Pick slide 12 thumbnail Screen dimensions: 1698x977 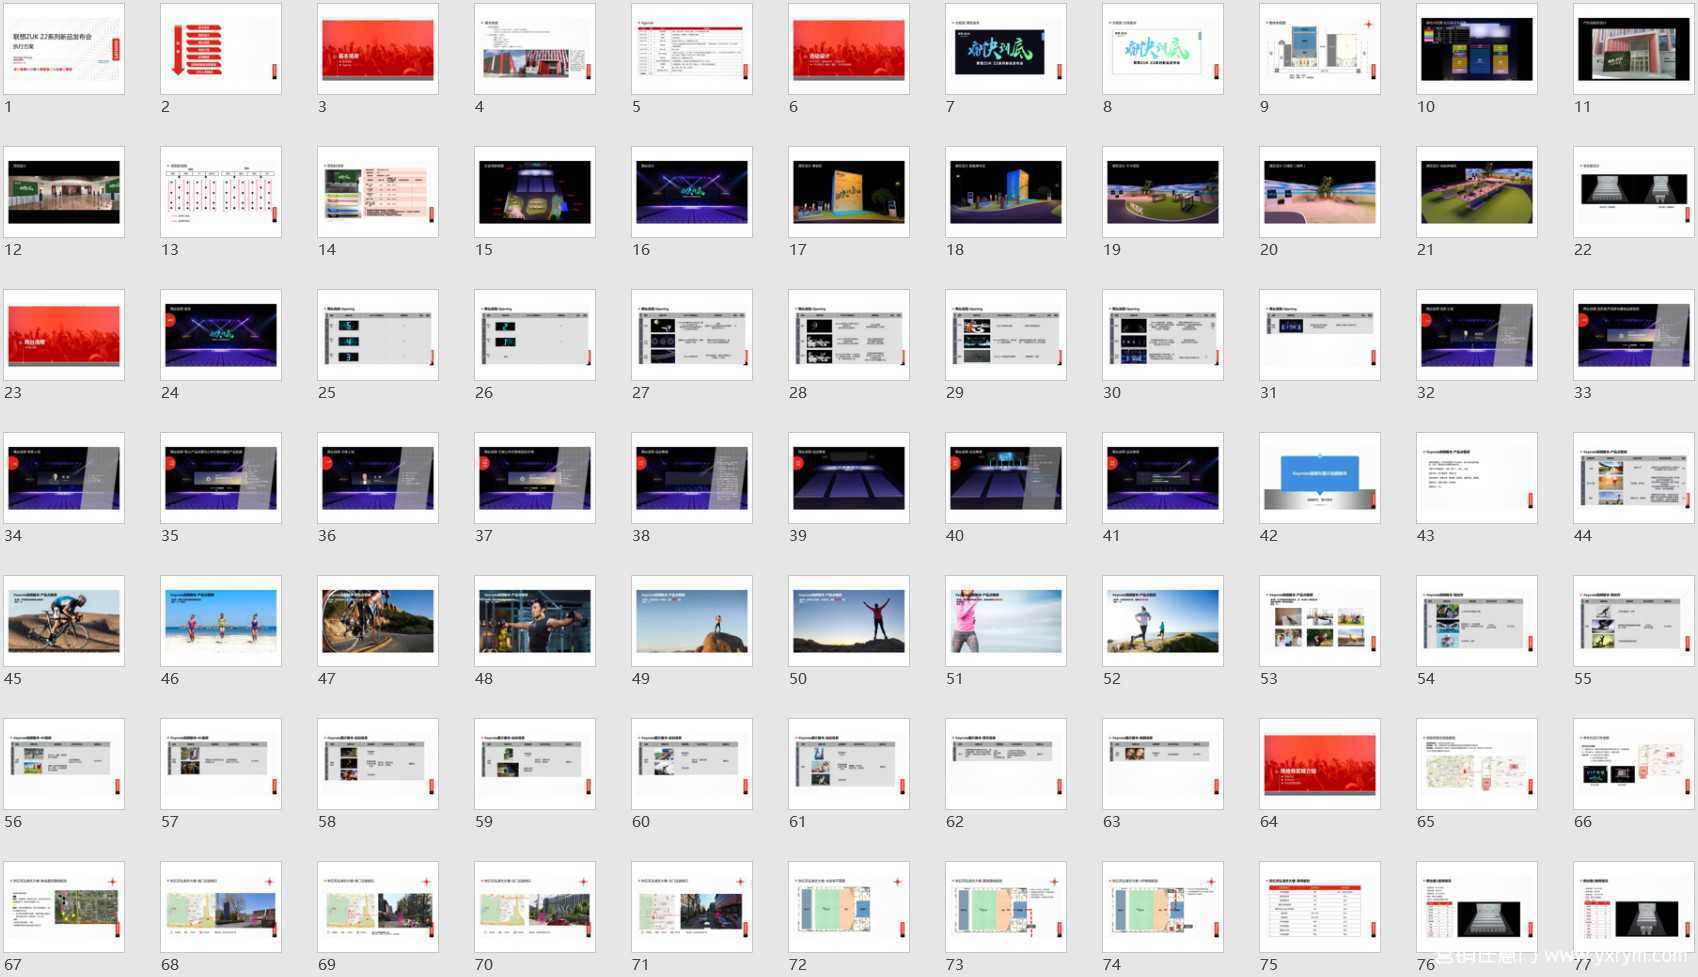[64, 192]
